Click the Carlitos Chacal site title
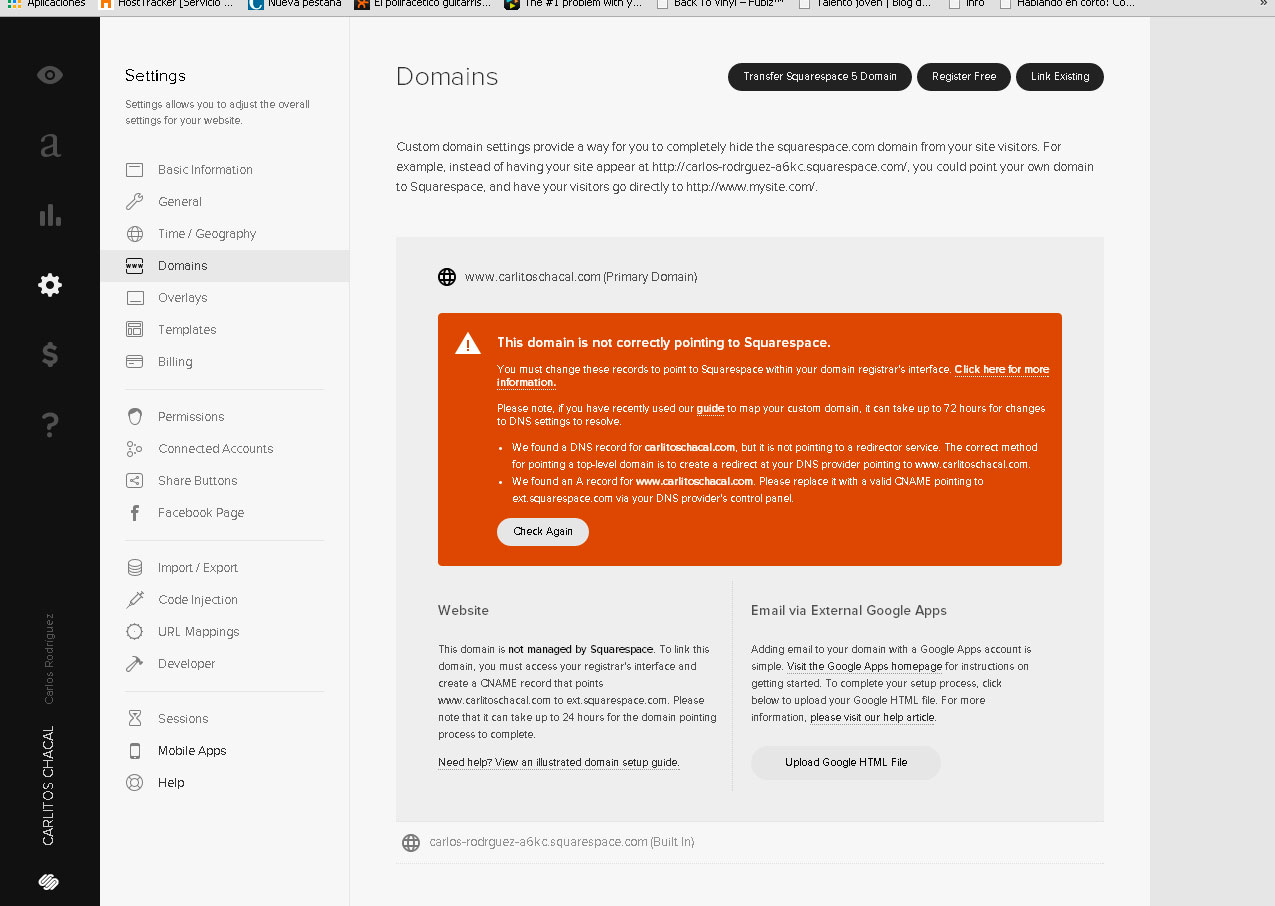 (x=49, y=786)
